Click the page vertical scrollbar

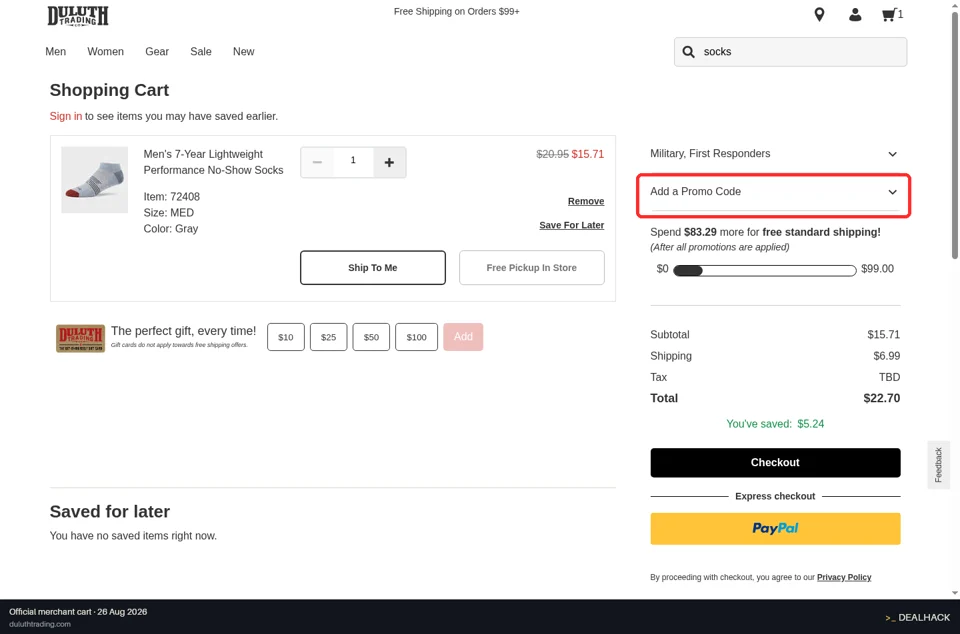tap(955, 135)
